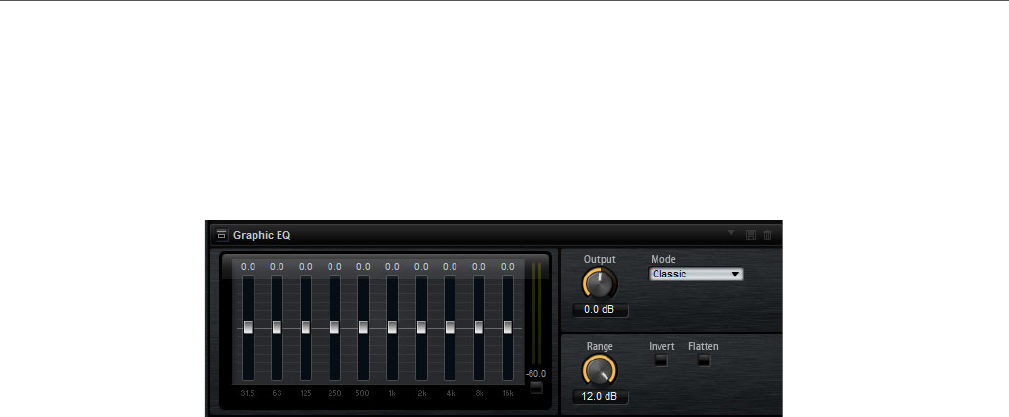Click the 0.0 gain value above 16k band
1009x417 pixels.
pyautogui.click(x=508, y=266)
